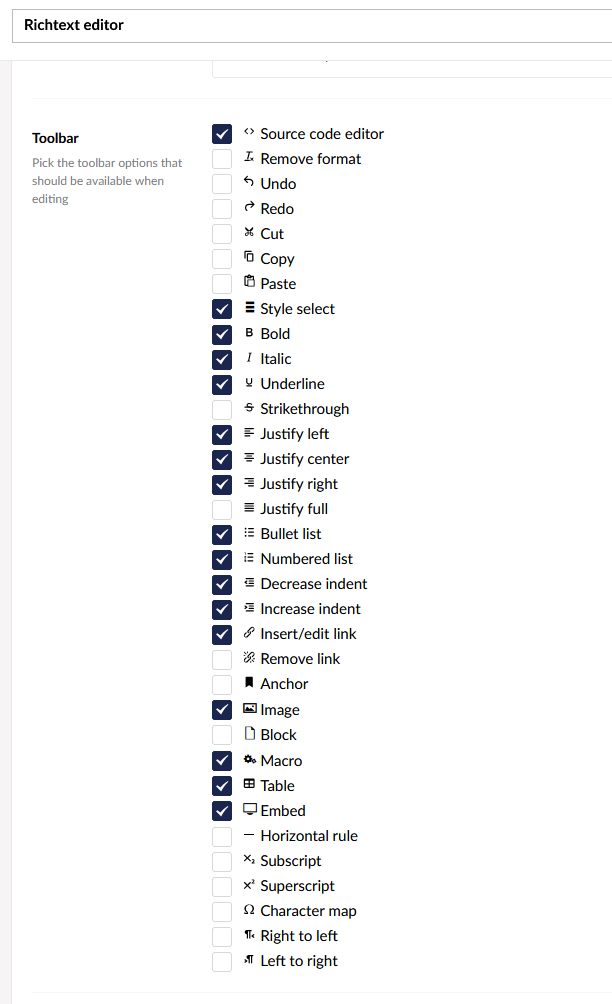The height and width of the screenshot is (1004, 612).
Task: Uncheck the Bold checkbox
Action: tap(222, 334)
